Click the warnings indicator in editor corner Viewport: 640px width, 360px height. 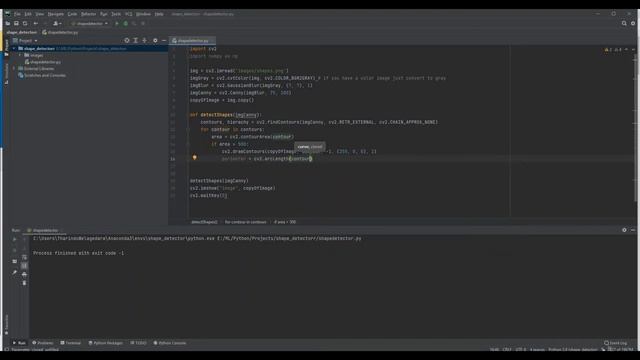pos(613,50)
